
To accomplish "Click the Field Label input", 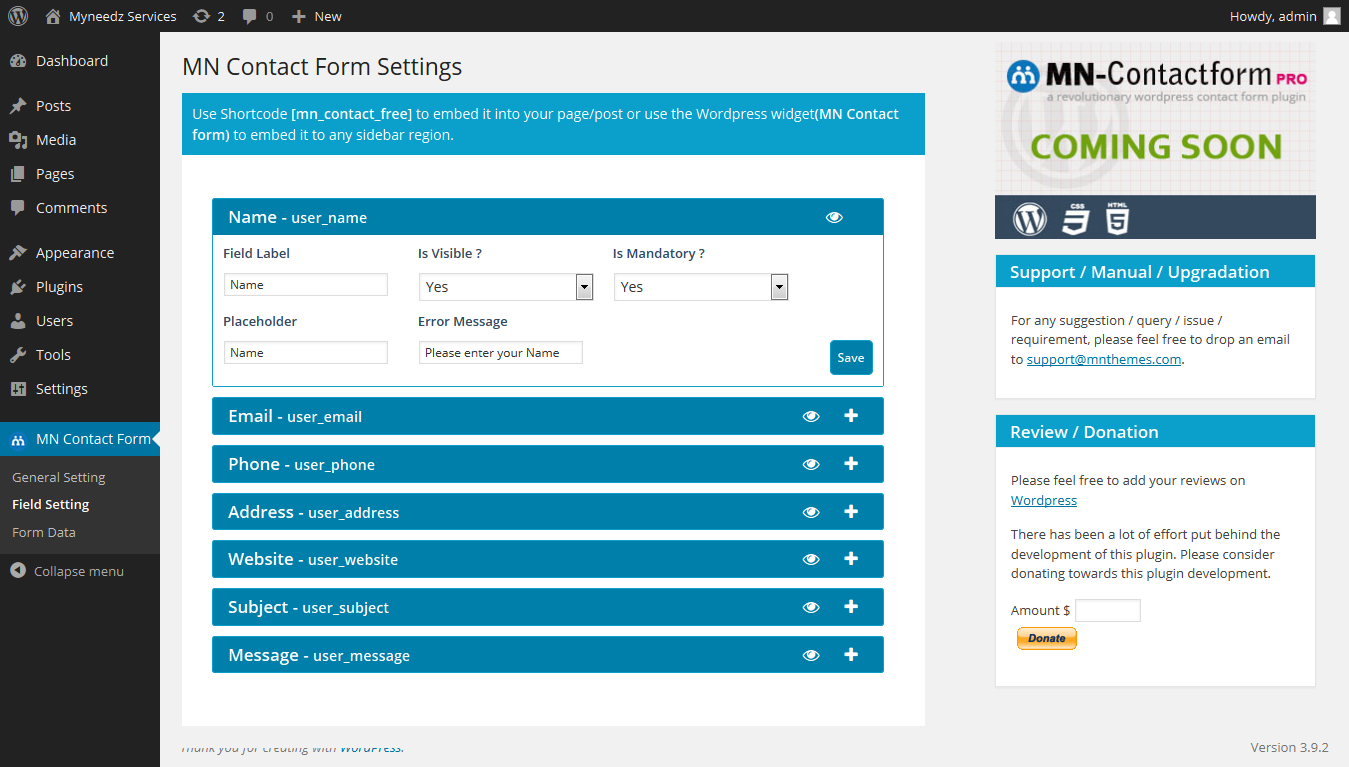I will 306,285.
